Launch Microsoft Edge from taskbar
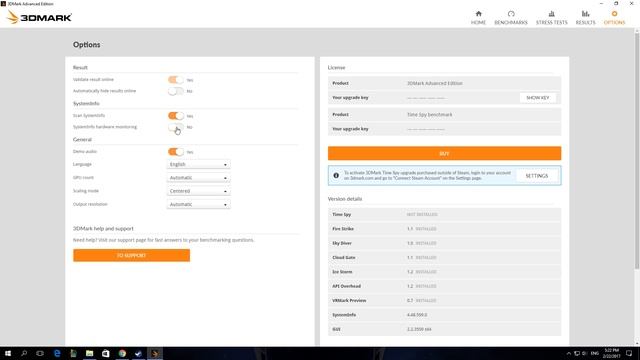This screenshot has height=360, width=640. (57, 353)
